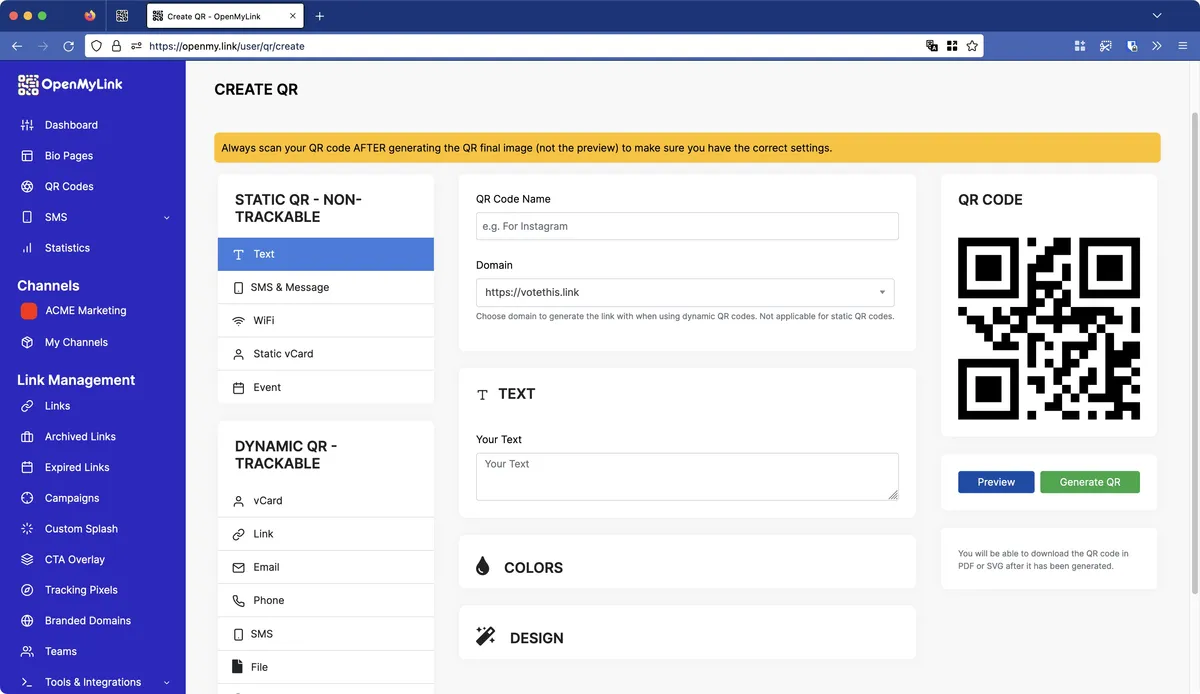Click the Dashboard icon in the sidebar
1200x694 pixels.
click(27, 125)
